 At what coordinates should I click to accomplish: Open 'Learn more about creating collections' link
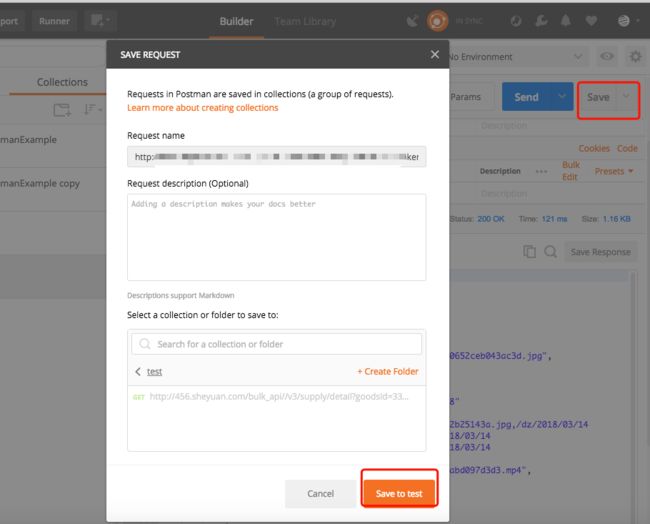pos(203,108)
